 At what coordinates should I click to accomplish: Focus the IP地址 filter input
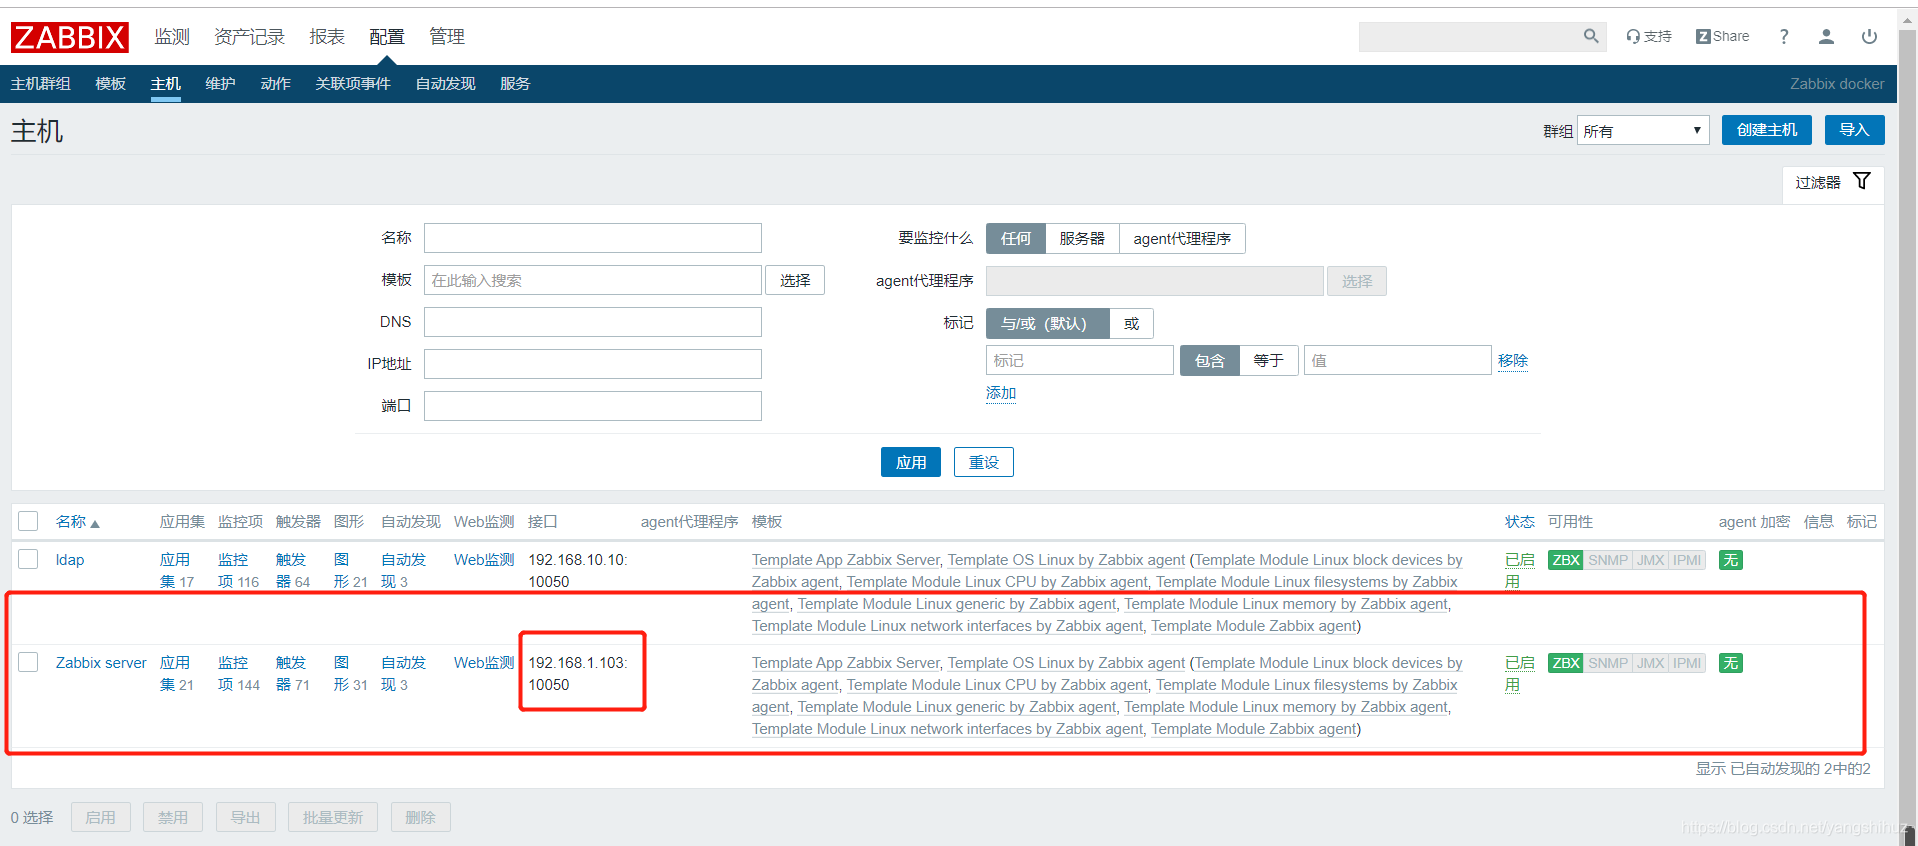[x=593, y=364]
